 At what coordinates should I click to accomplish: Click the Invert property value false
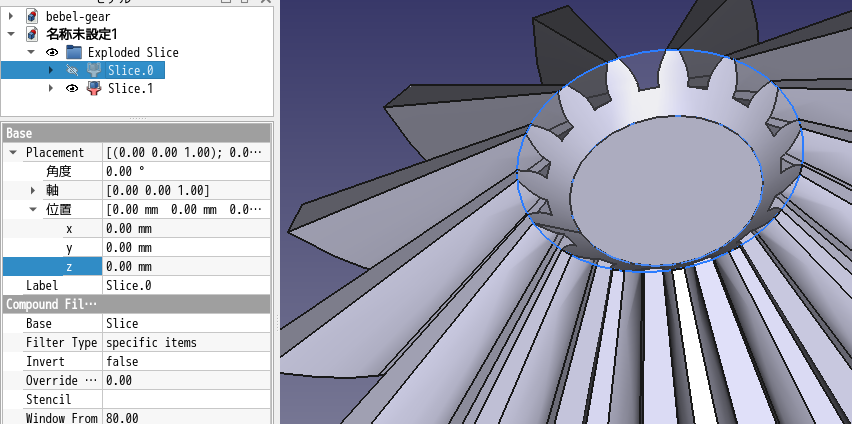[186, 361]
